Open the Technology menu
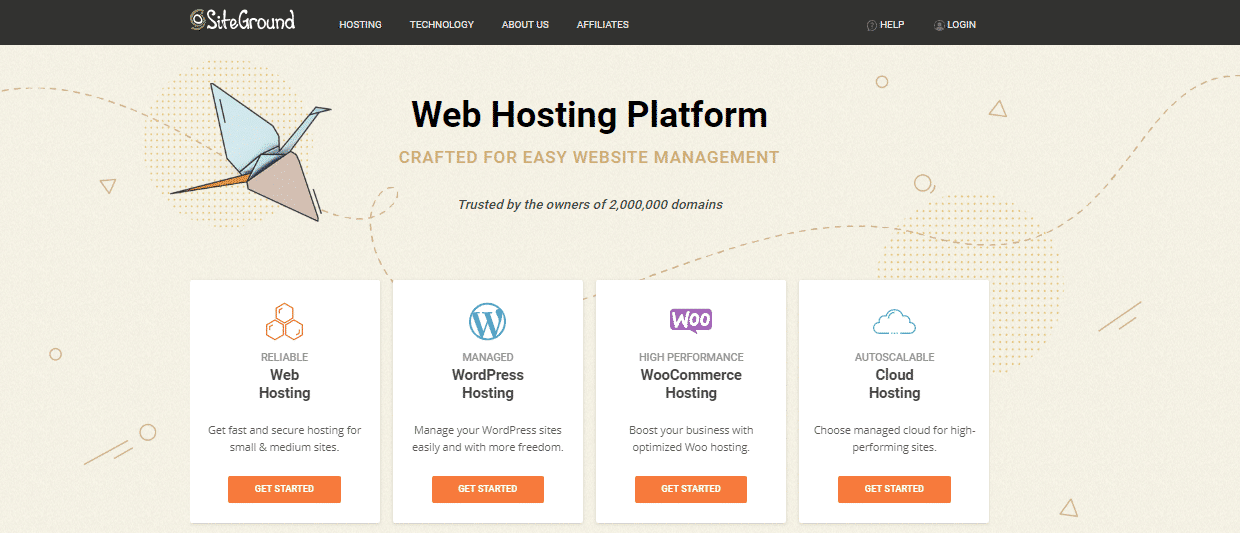The width and height of the screenshot is (1240, 533). click(x=442, y=25)
